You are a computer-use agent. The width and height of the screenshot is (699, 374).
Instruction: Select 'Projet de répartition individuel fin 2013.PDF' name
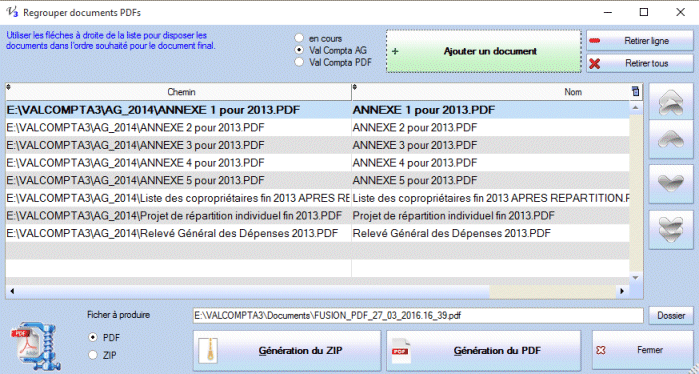point(490,216)
